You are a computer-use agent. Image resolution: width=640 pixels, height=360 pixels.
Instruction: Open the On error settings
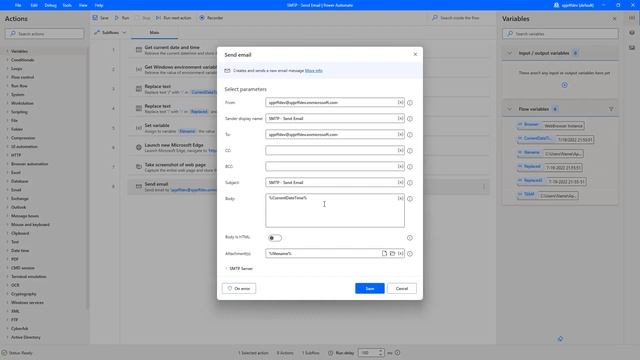pos(239,289)
